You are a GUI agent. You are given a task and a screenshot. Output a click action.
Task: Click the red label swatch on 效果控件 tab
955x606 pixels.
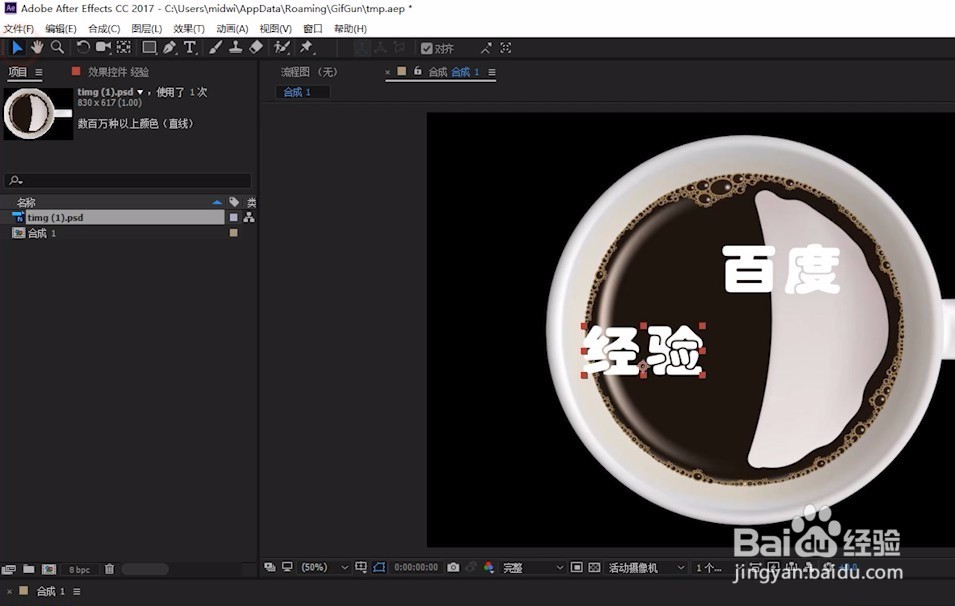pos(76,71)
